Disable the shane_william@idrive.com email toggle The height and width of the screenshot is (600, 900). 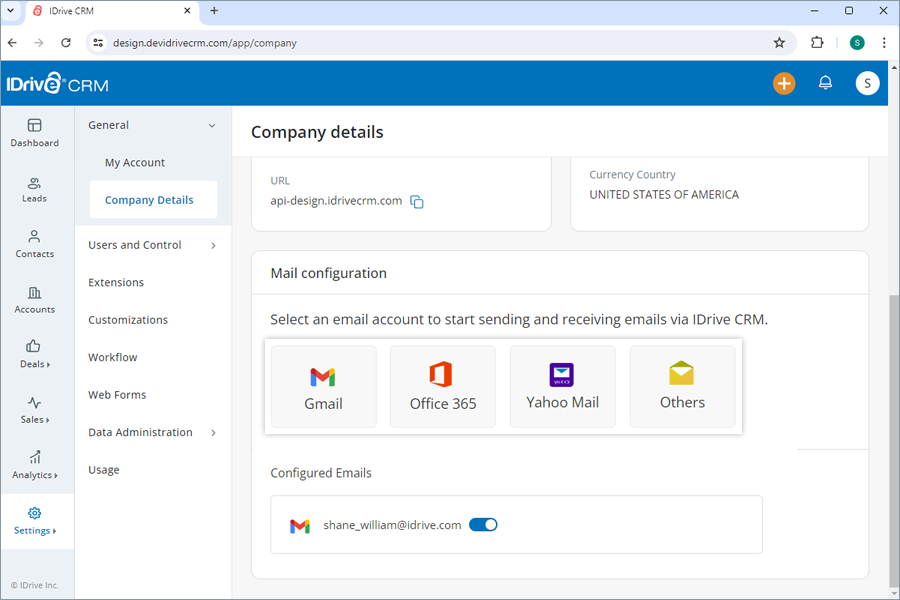click(483, 523)
